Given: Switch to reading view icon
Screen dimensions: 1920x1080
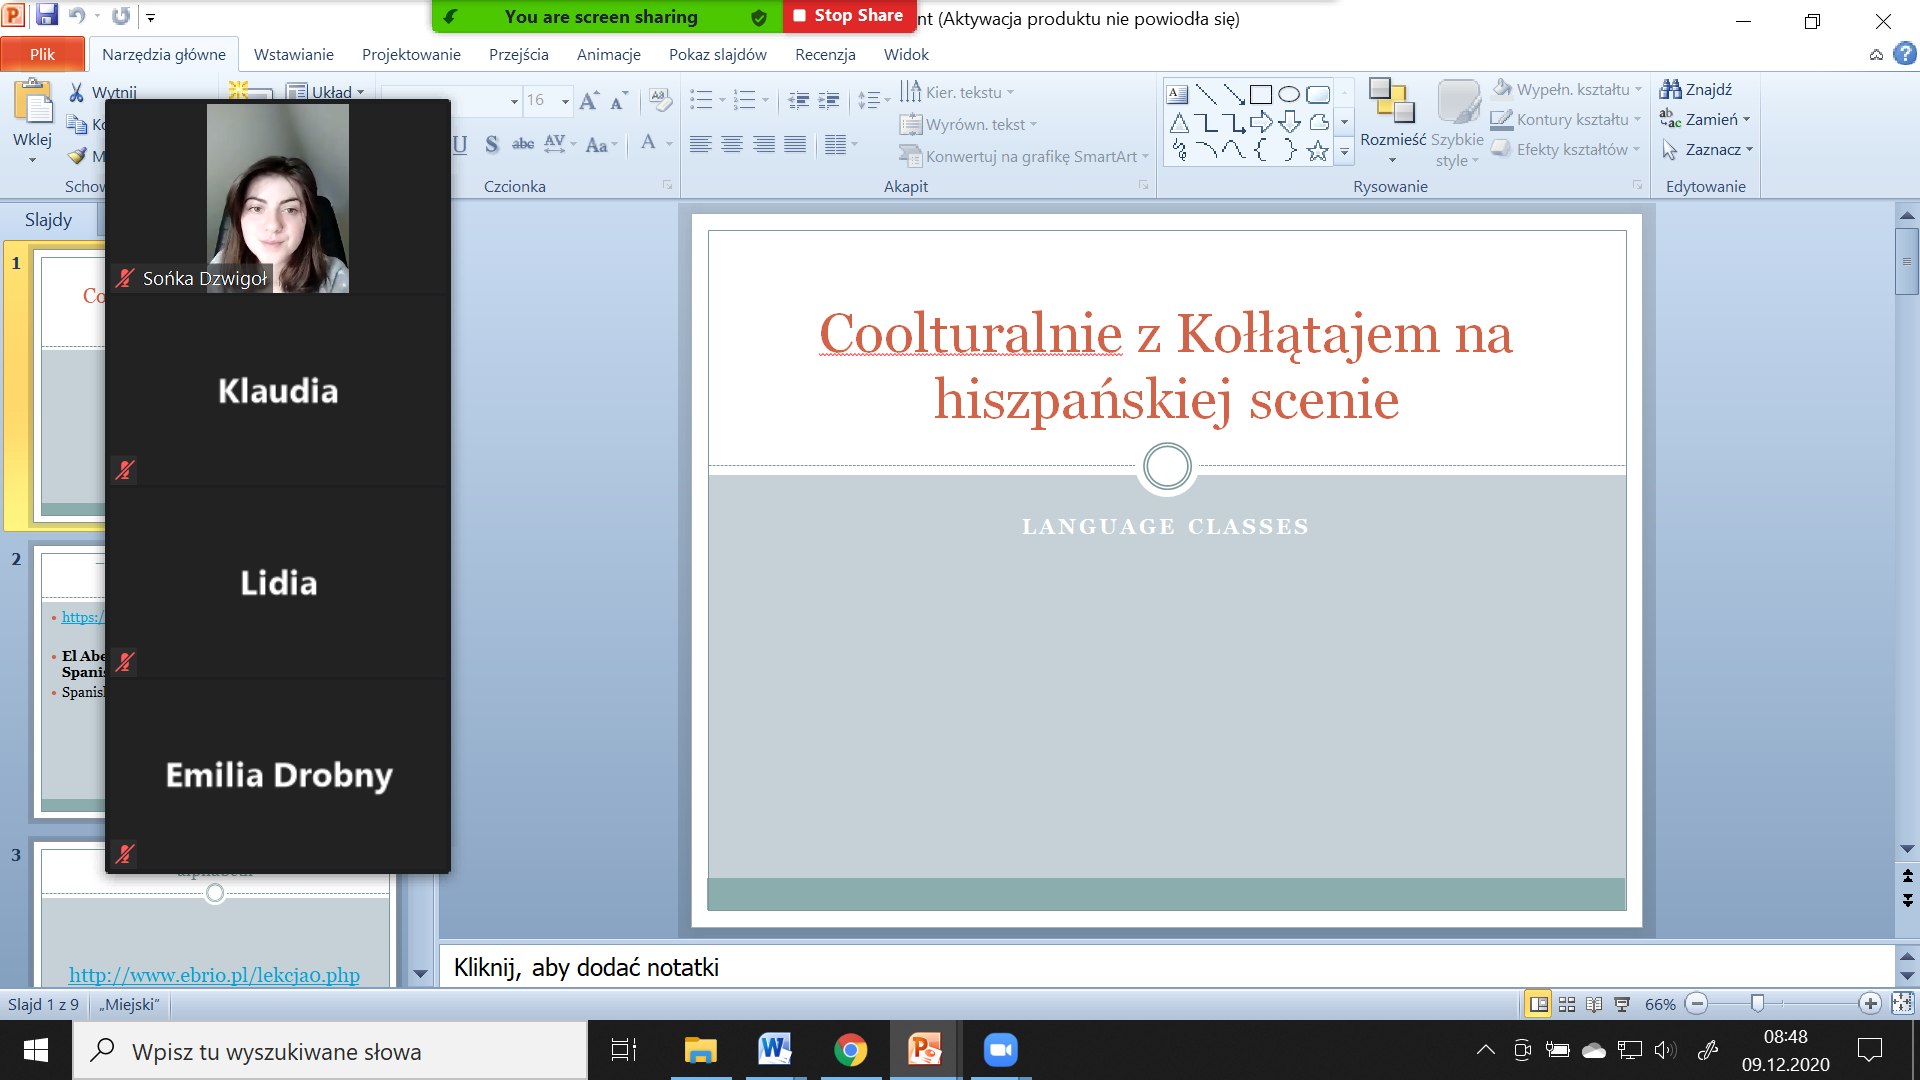Looking at the screenshot, I should click(x=1594, y=1003).
